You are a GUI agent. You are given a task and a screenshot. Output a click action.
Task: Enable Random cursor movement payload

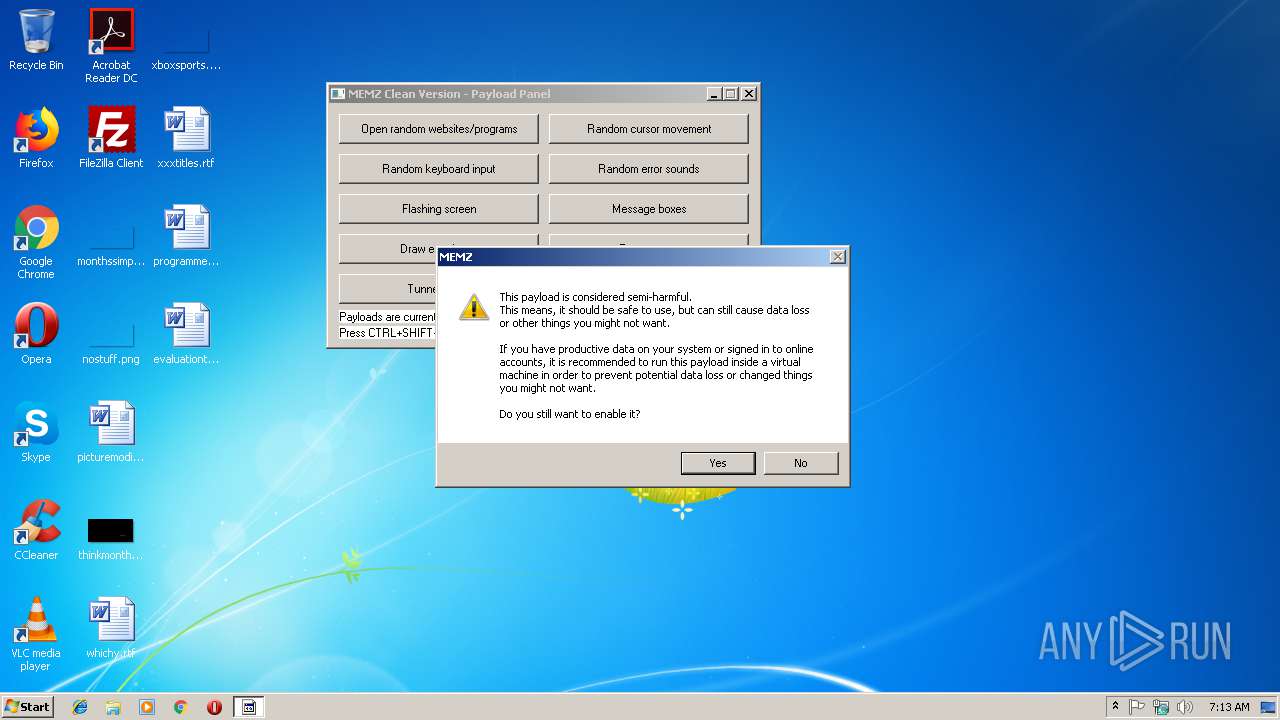(649, 129)
